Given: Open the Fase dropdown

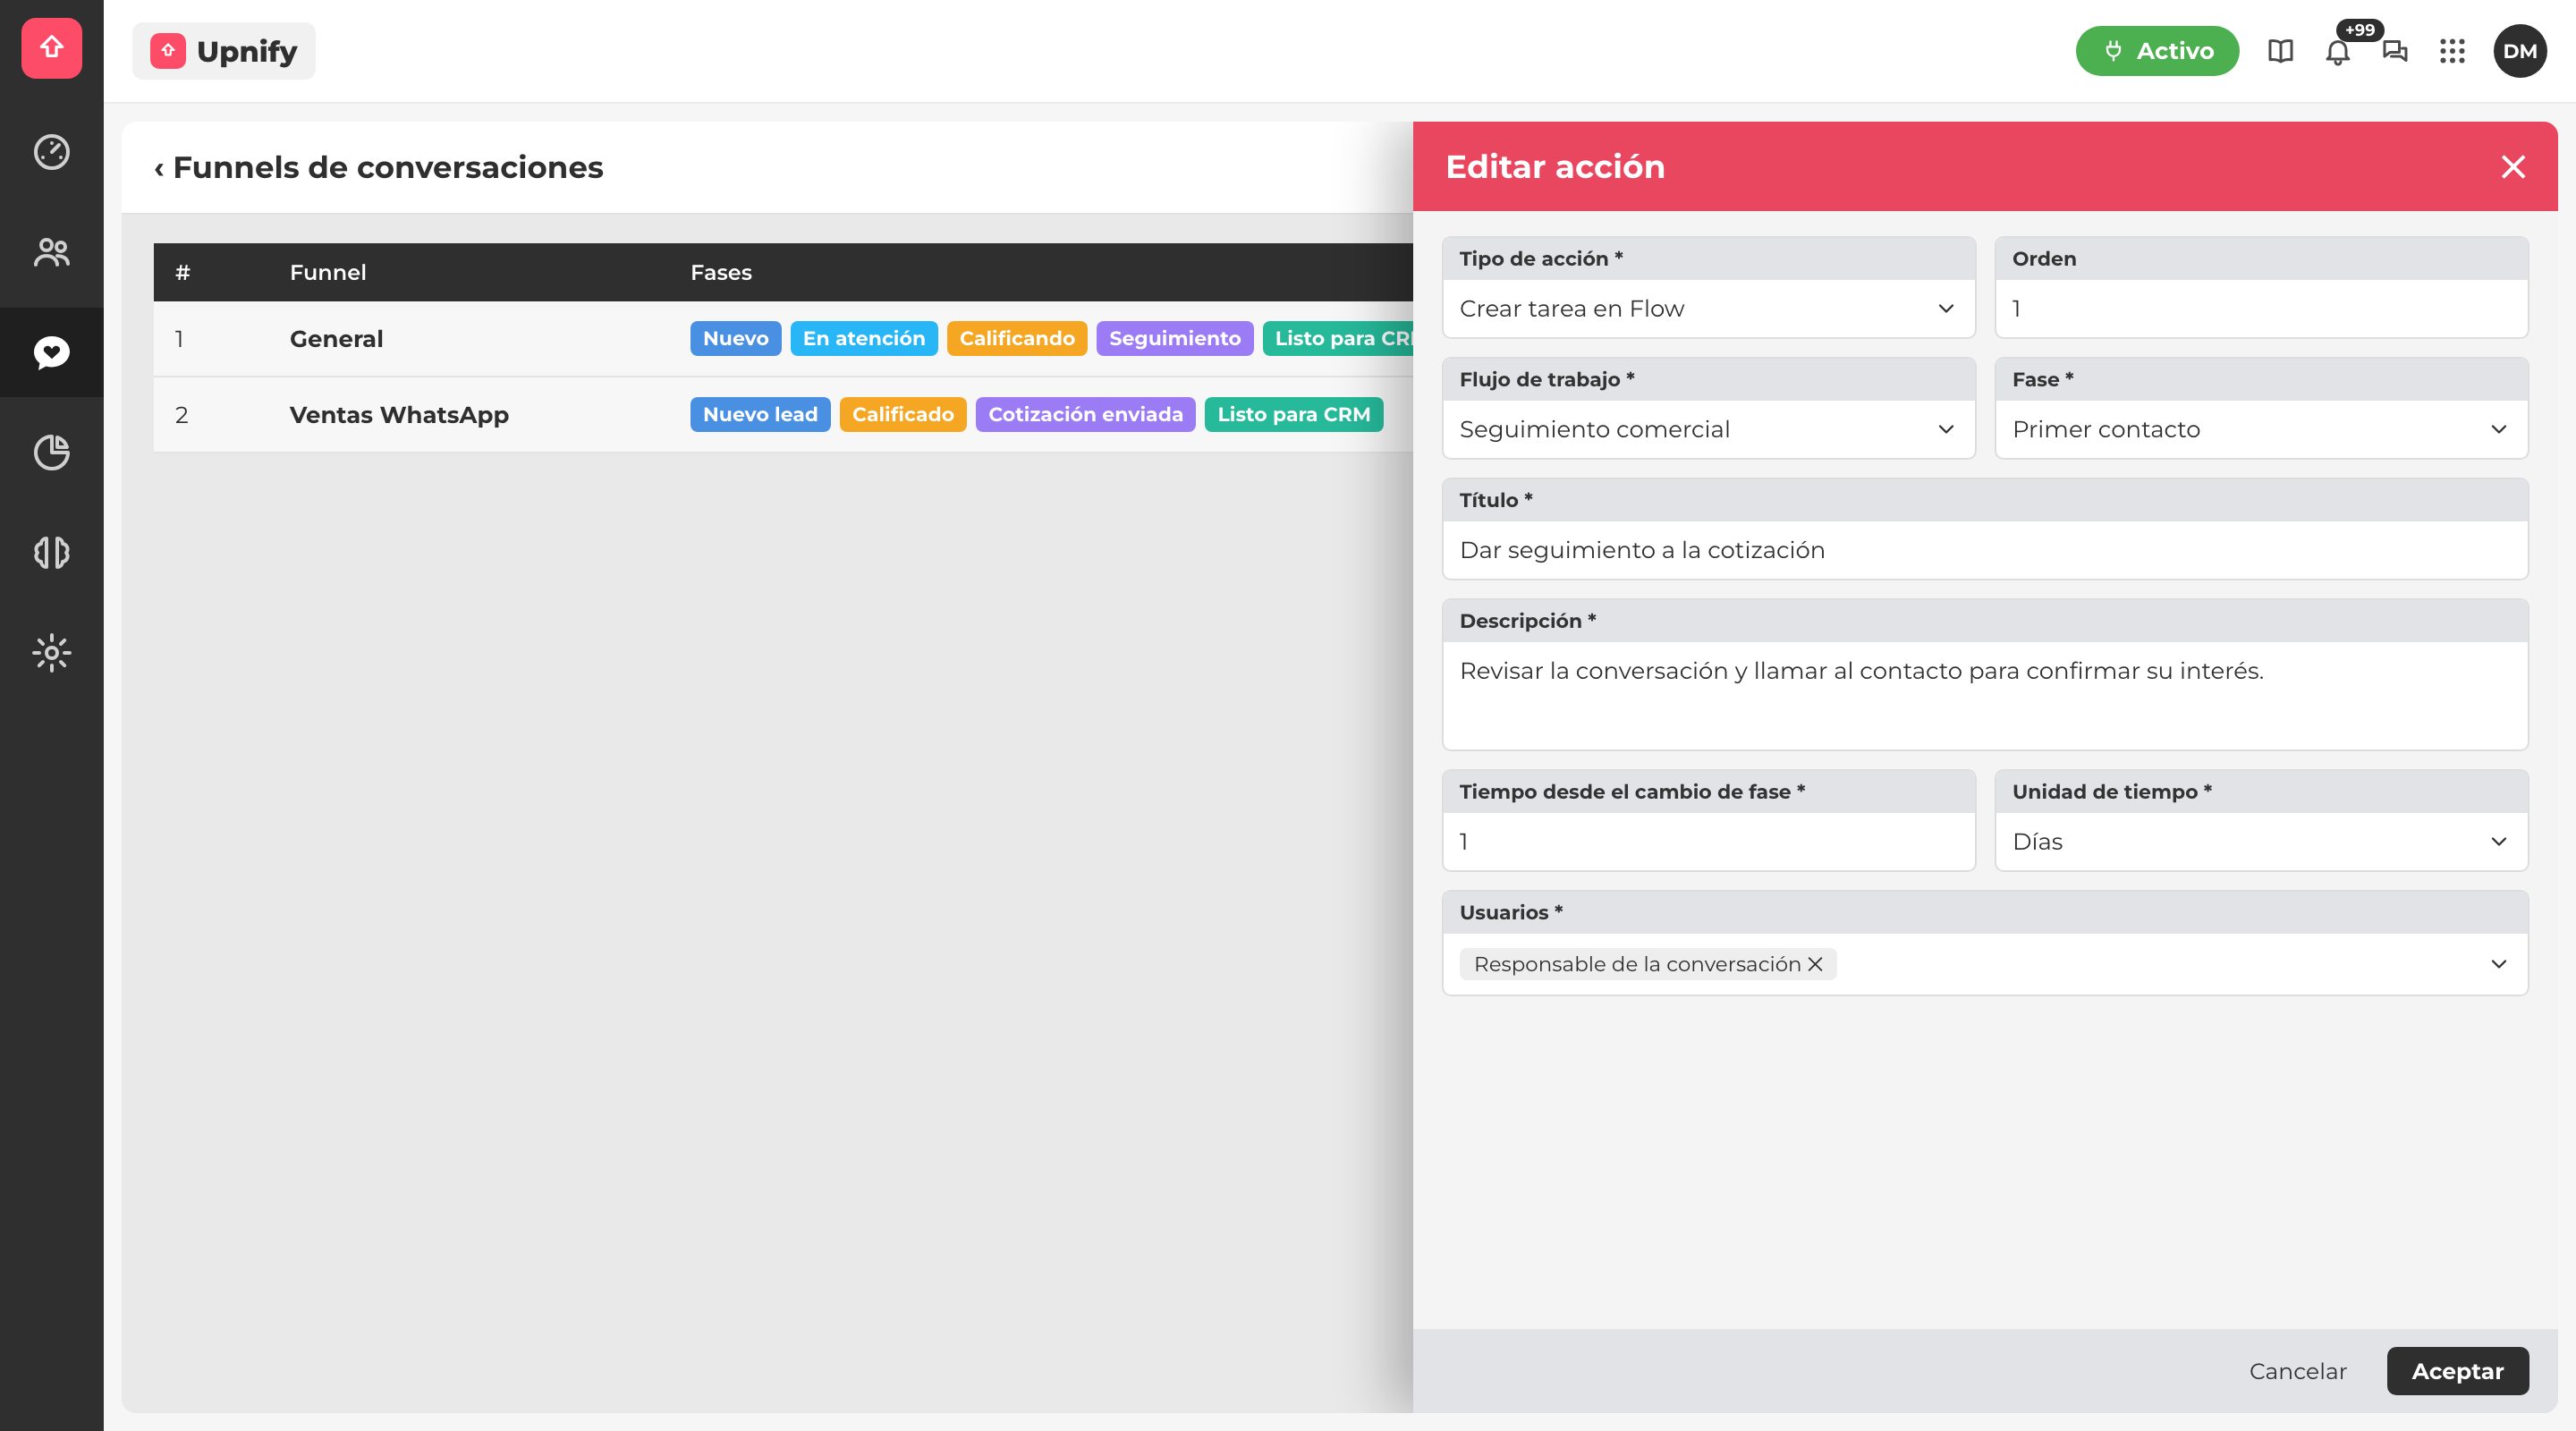Looking at the screenshot, I should click(x=2261, y=430).
